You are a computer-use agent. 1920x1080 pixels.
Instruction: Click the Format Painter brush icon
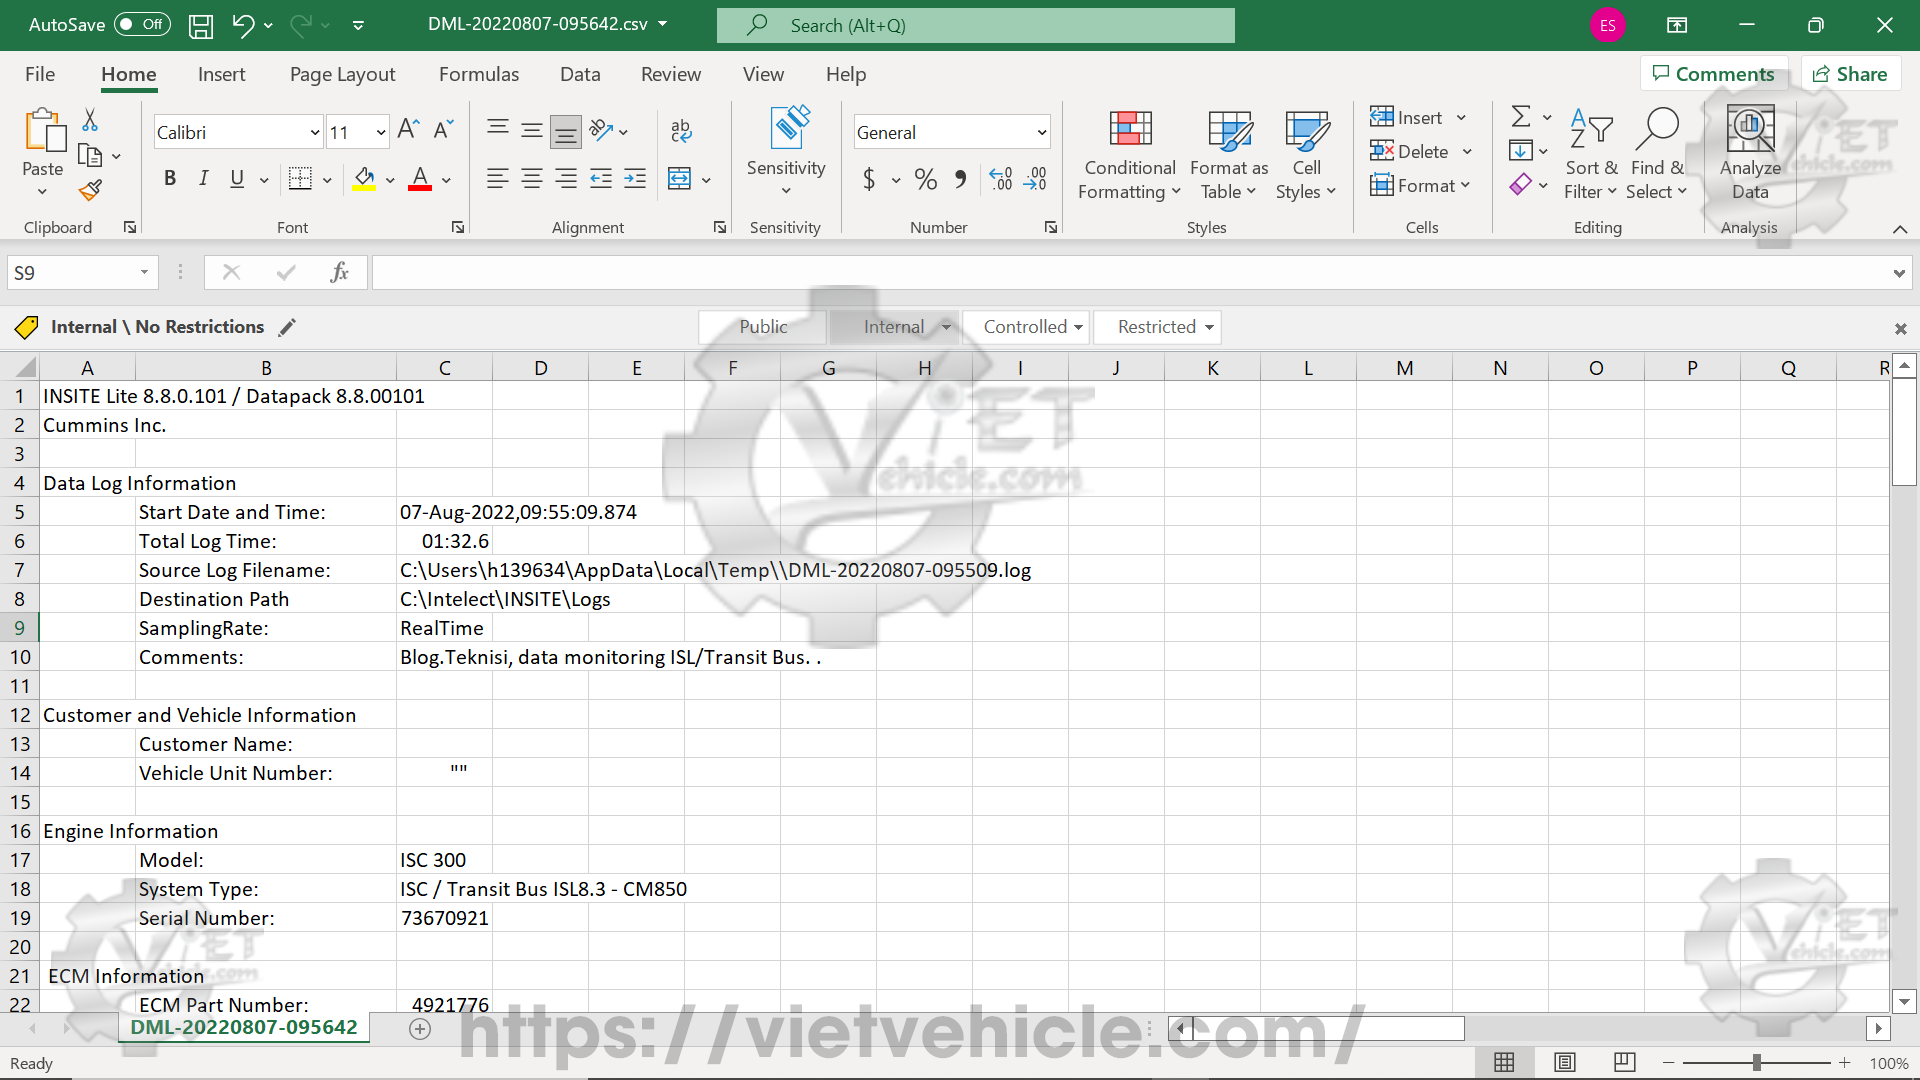point(91,190)
